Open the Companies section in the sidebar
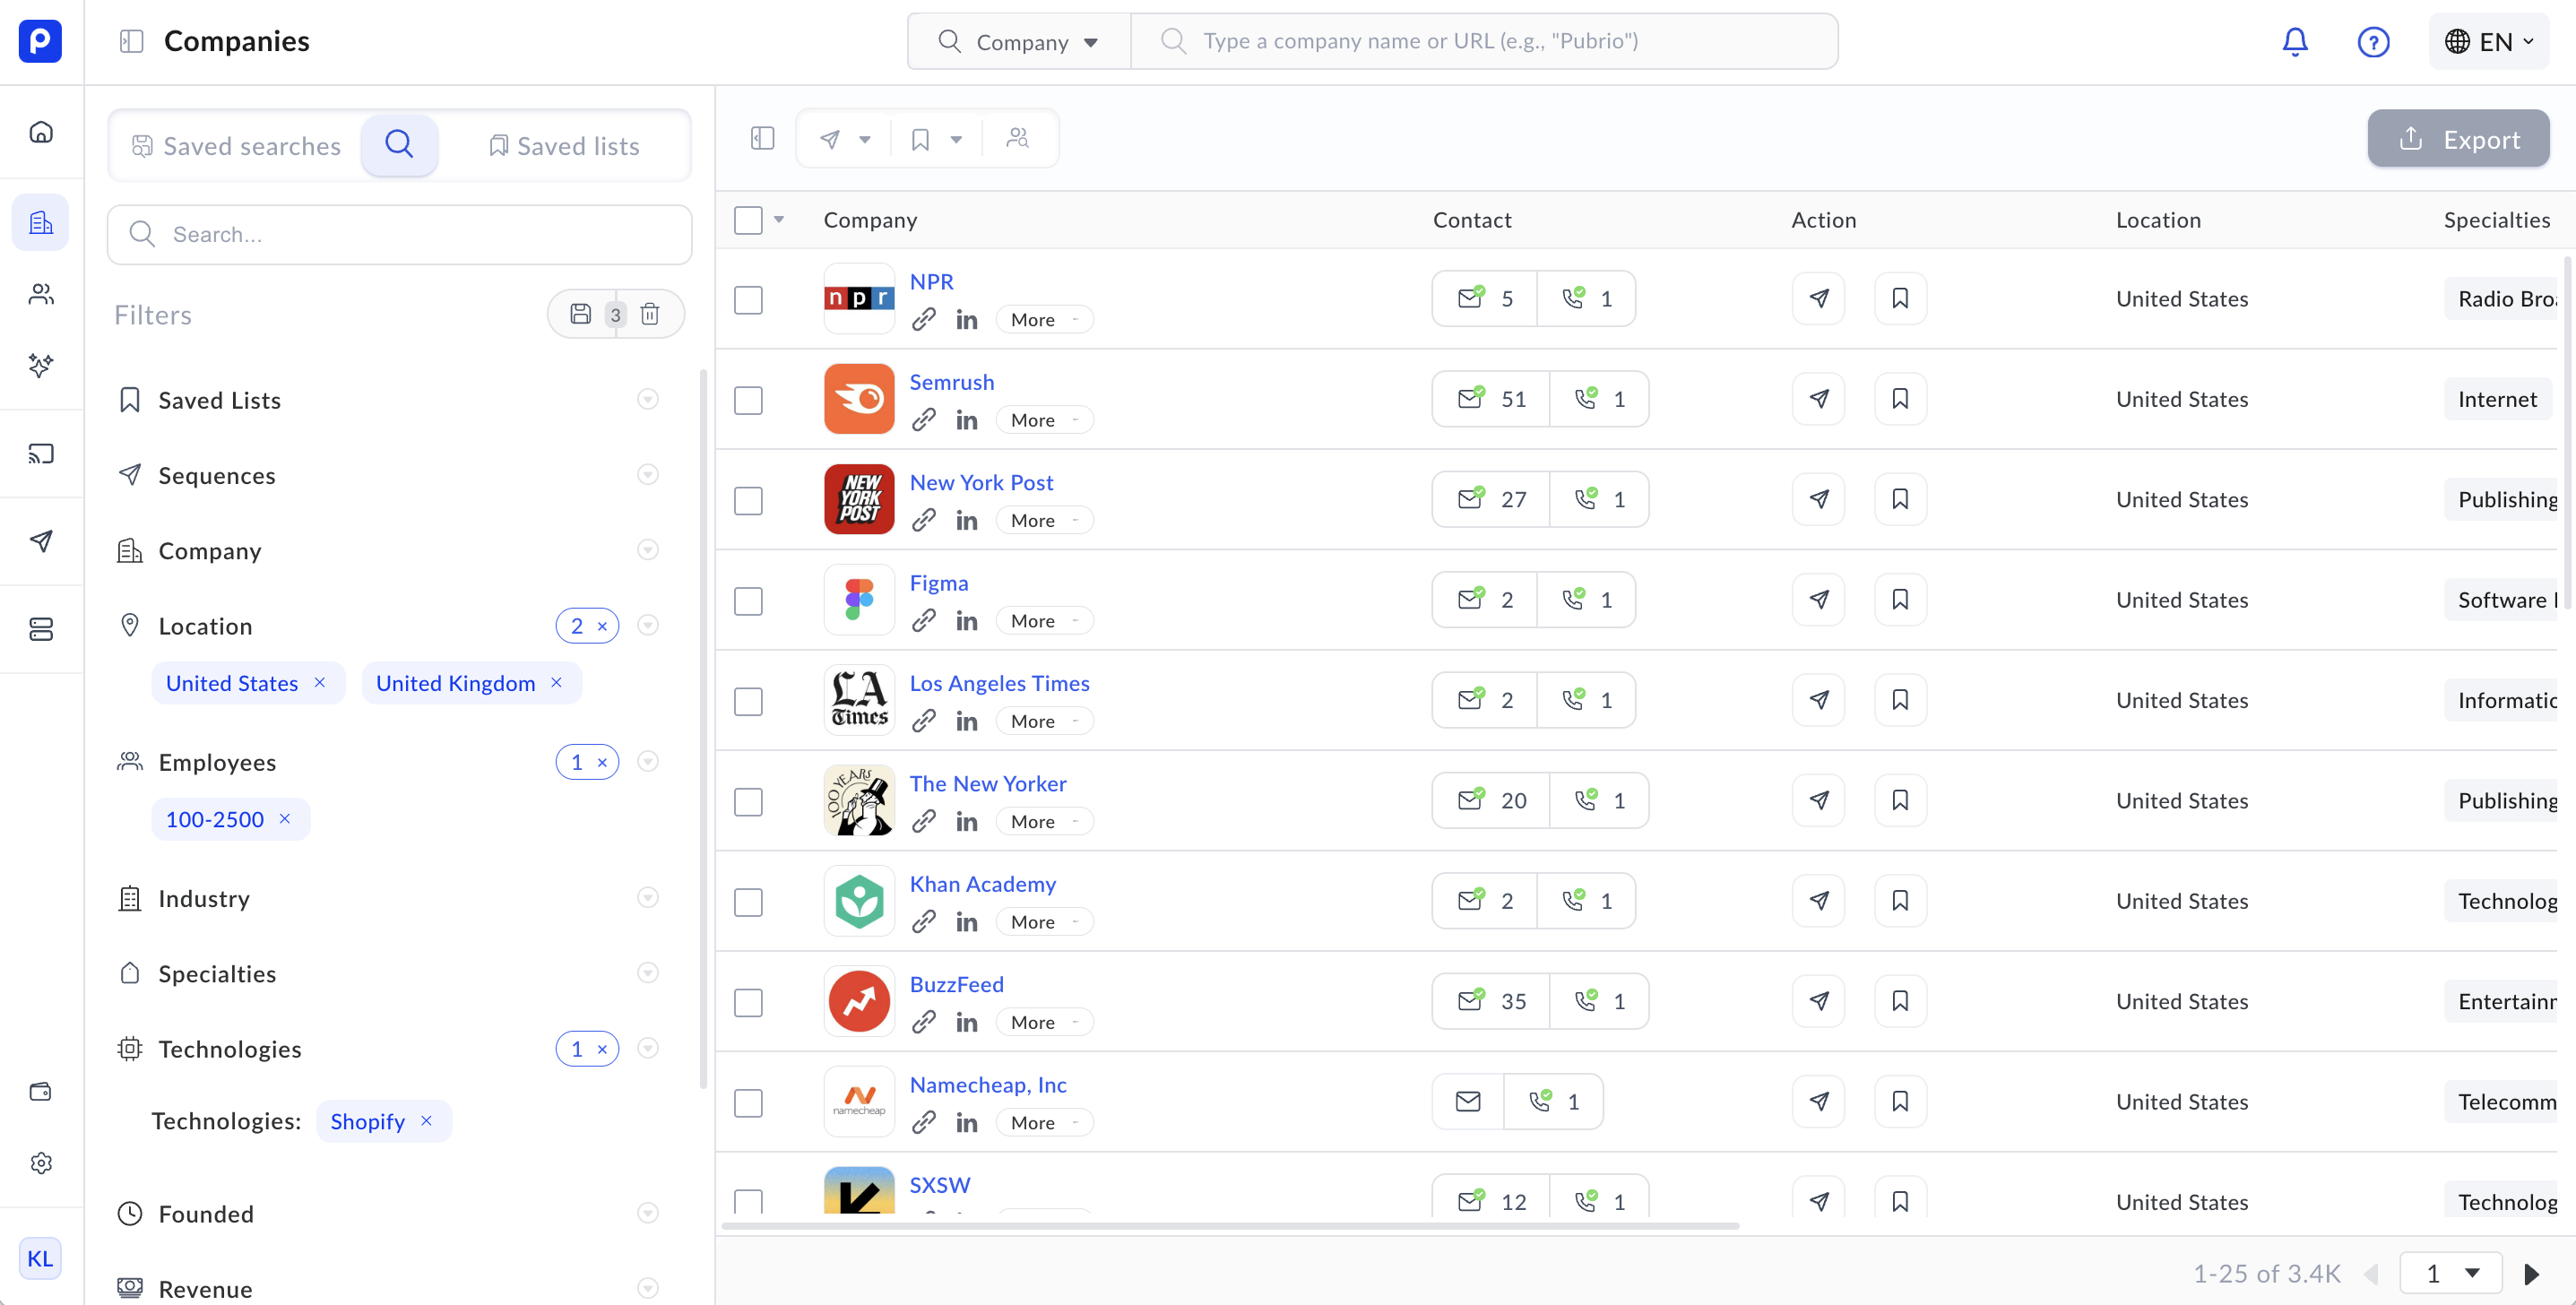Image resolution: width=2576 pixels, height=1305 pixels. click(x=41, y=222)
